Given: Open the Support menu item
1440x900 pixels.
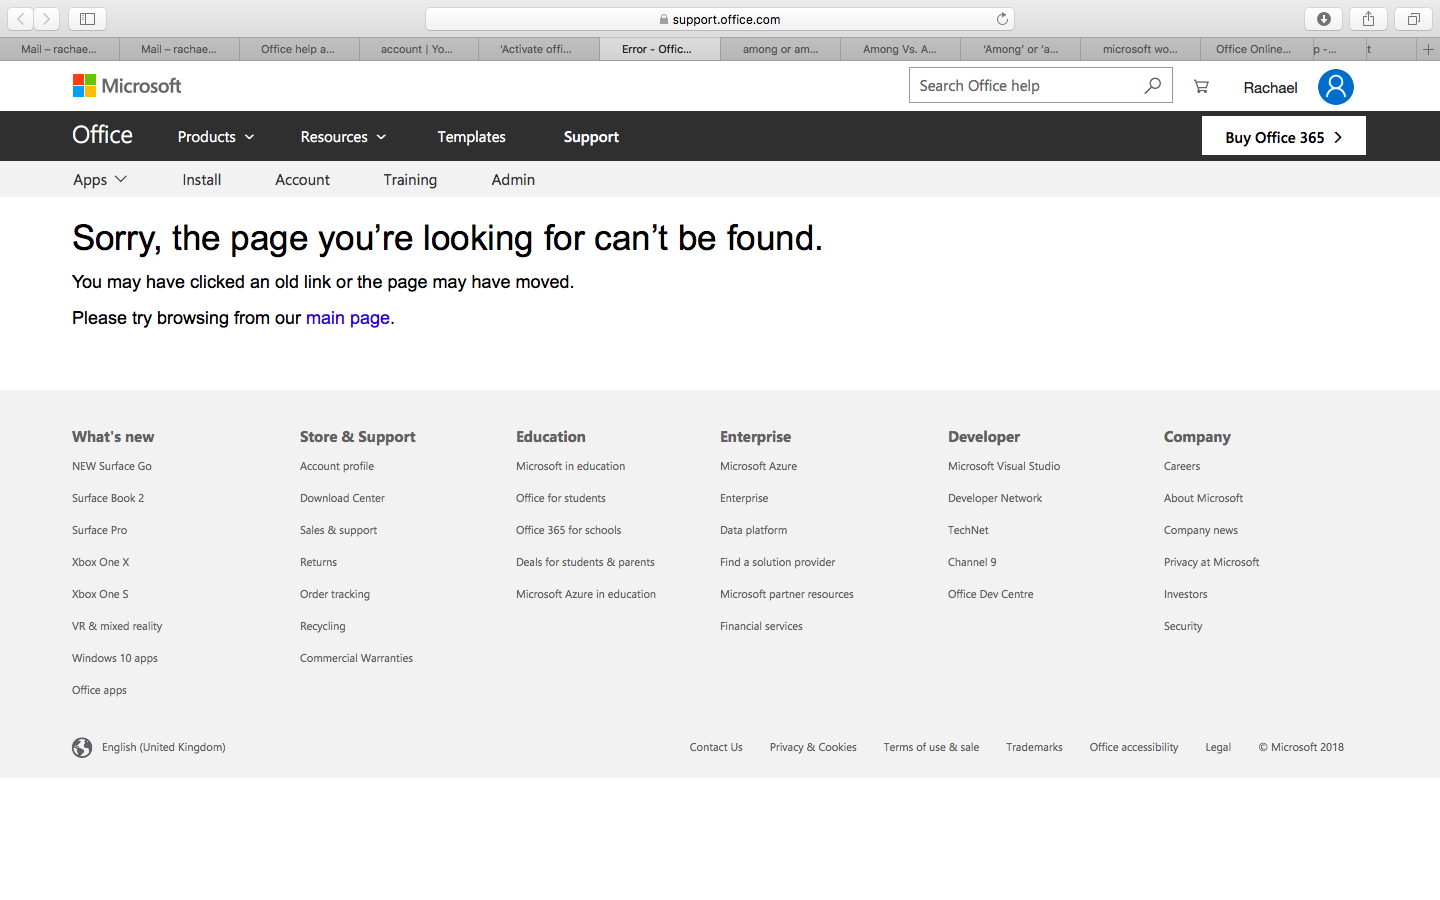Looking at the screenshot, I should [x=591, y=137].
